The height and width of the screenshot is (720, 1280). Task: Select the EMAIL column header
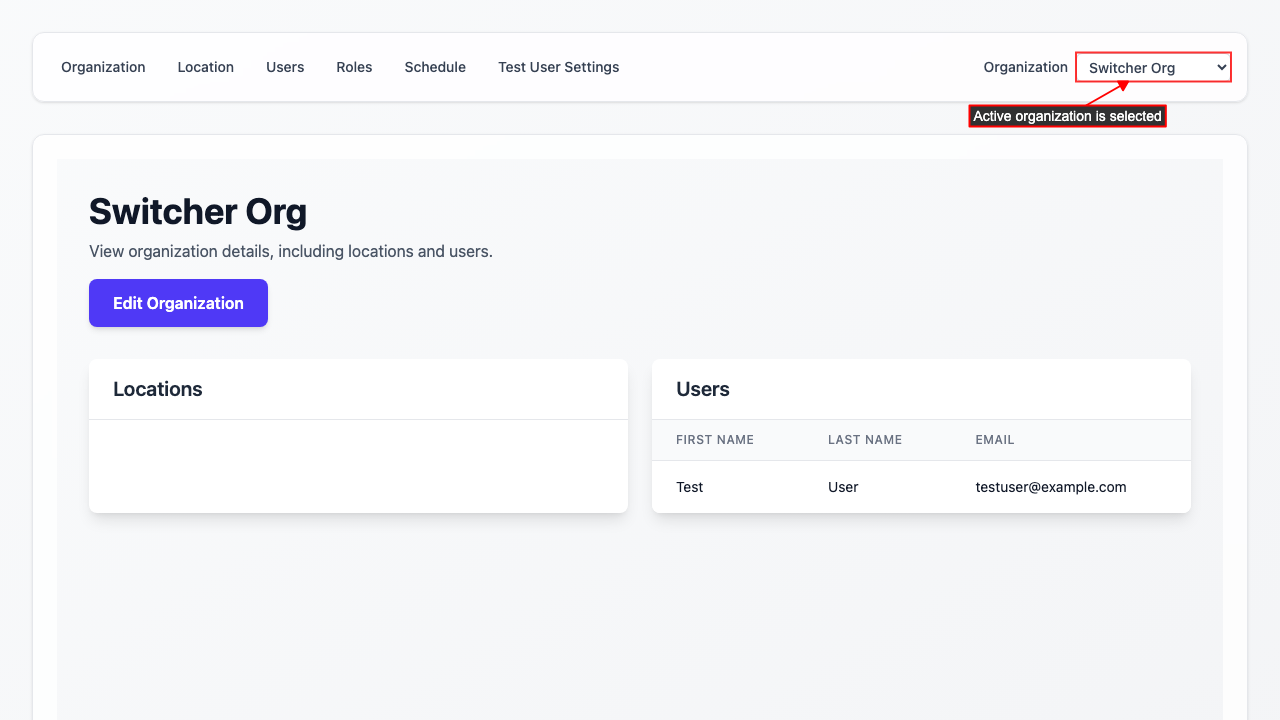pyautogui.click(x=994, y=440)
